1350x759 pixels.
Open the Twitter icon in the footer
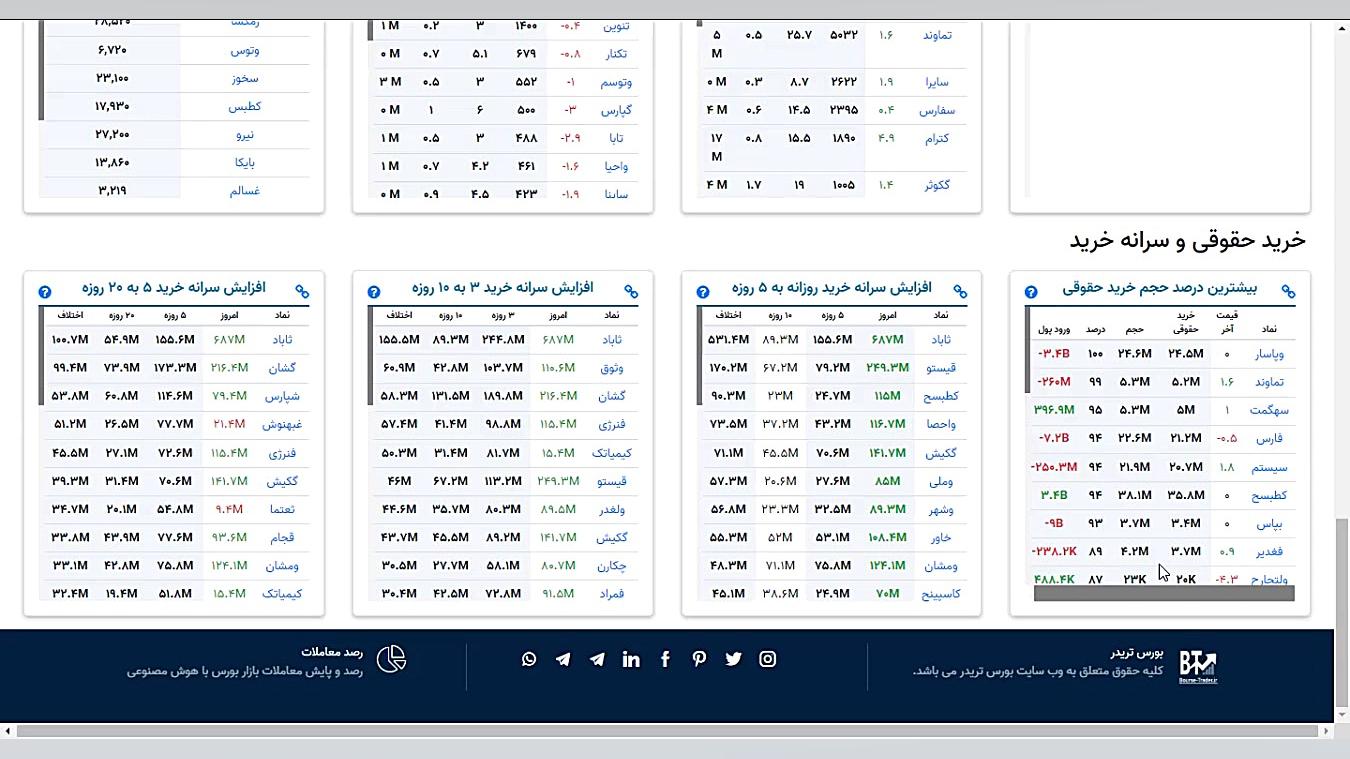point(733,659)
